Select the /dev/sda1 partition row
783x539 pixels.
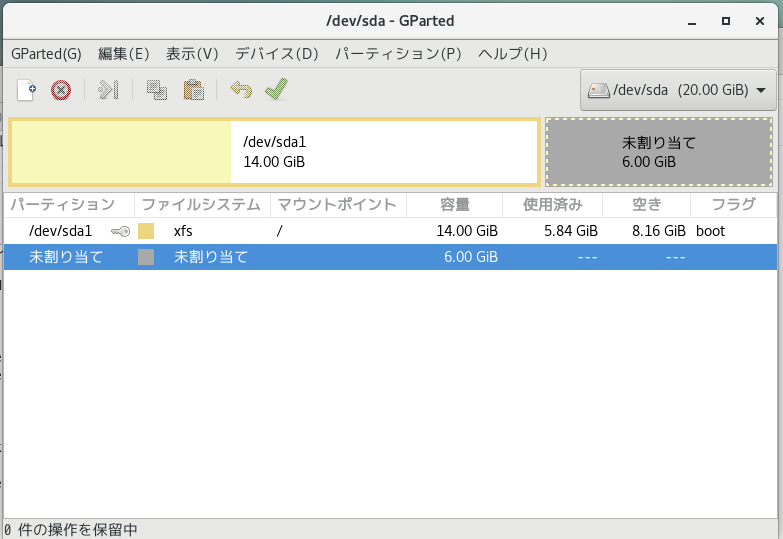point(391,231)
